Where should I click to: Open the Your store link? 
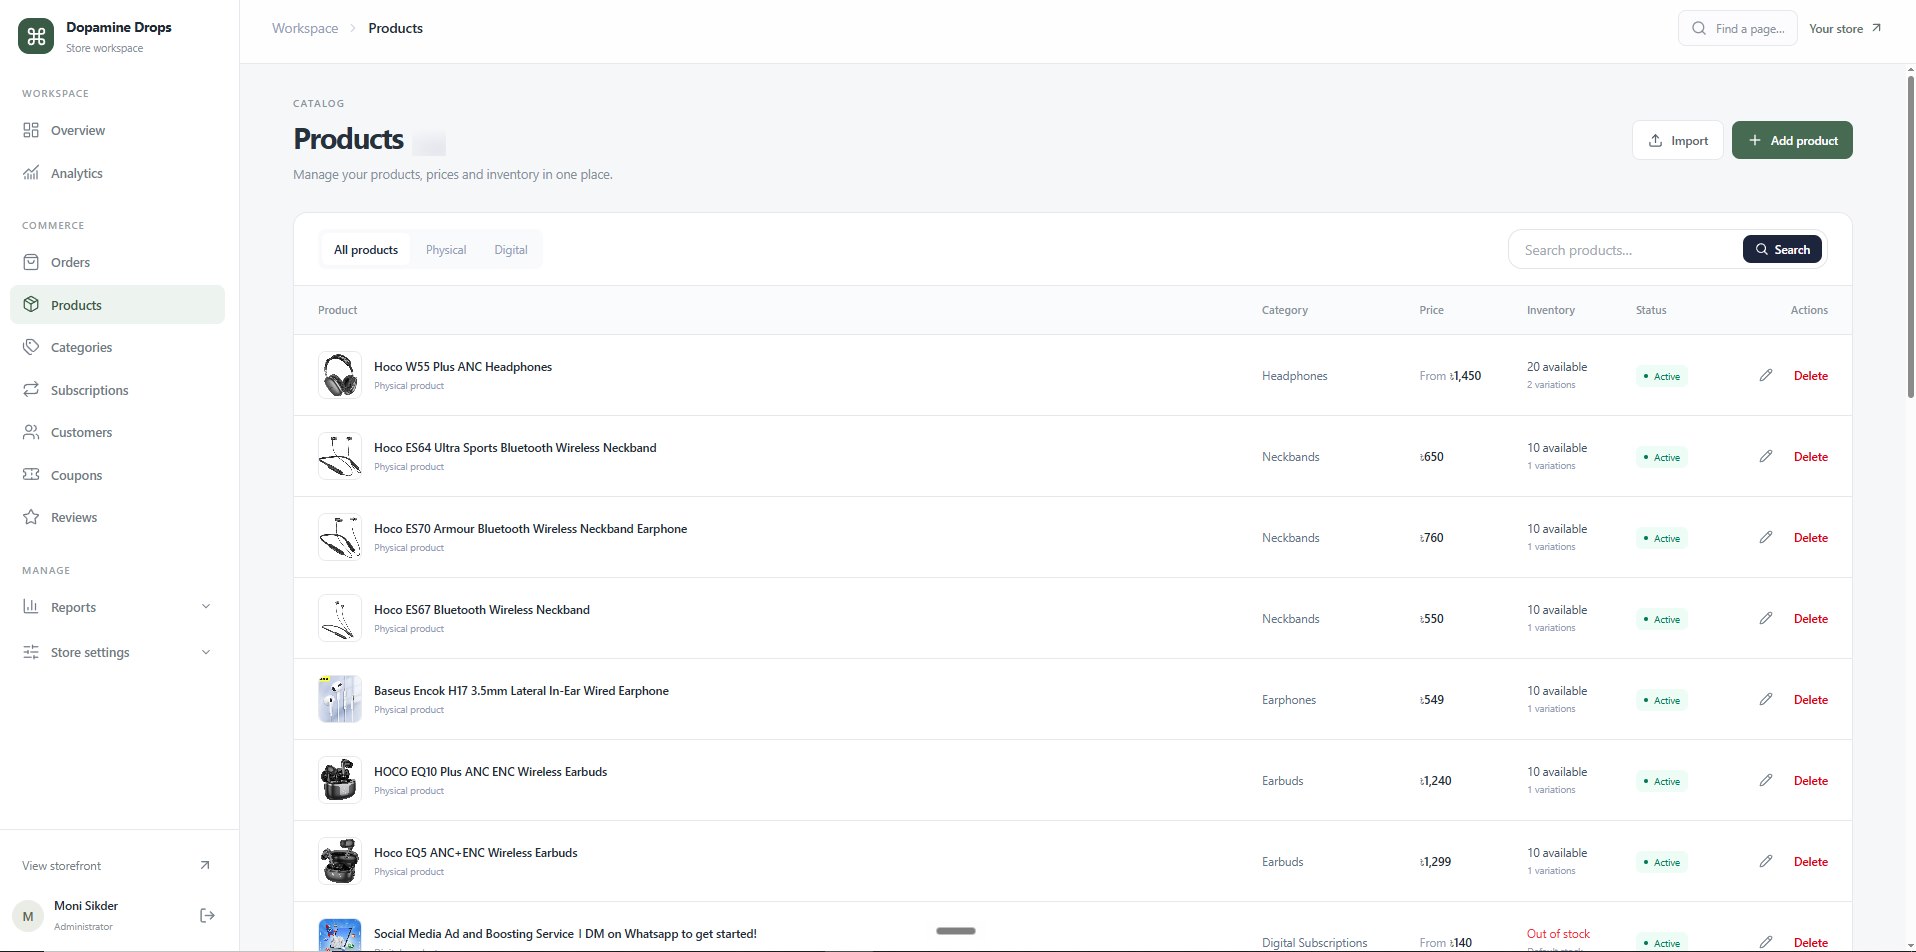tap(1845, 28)
